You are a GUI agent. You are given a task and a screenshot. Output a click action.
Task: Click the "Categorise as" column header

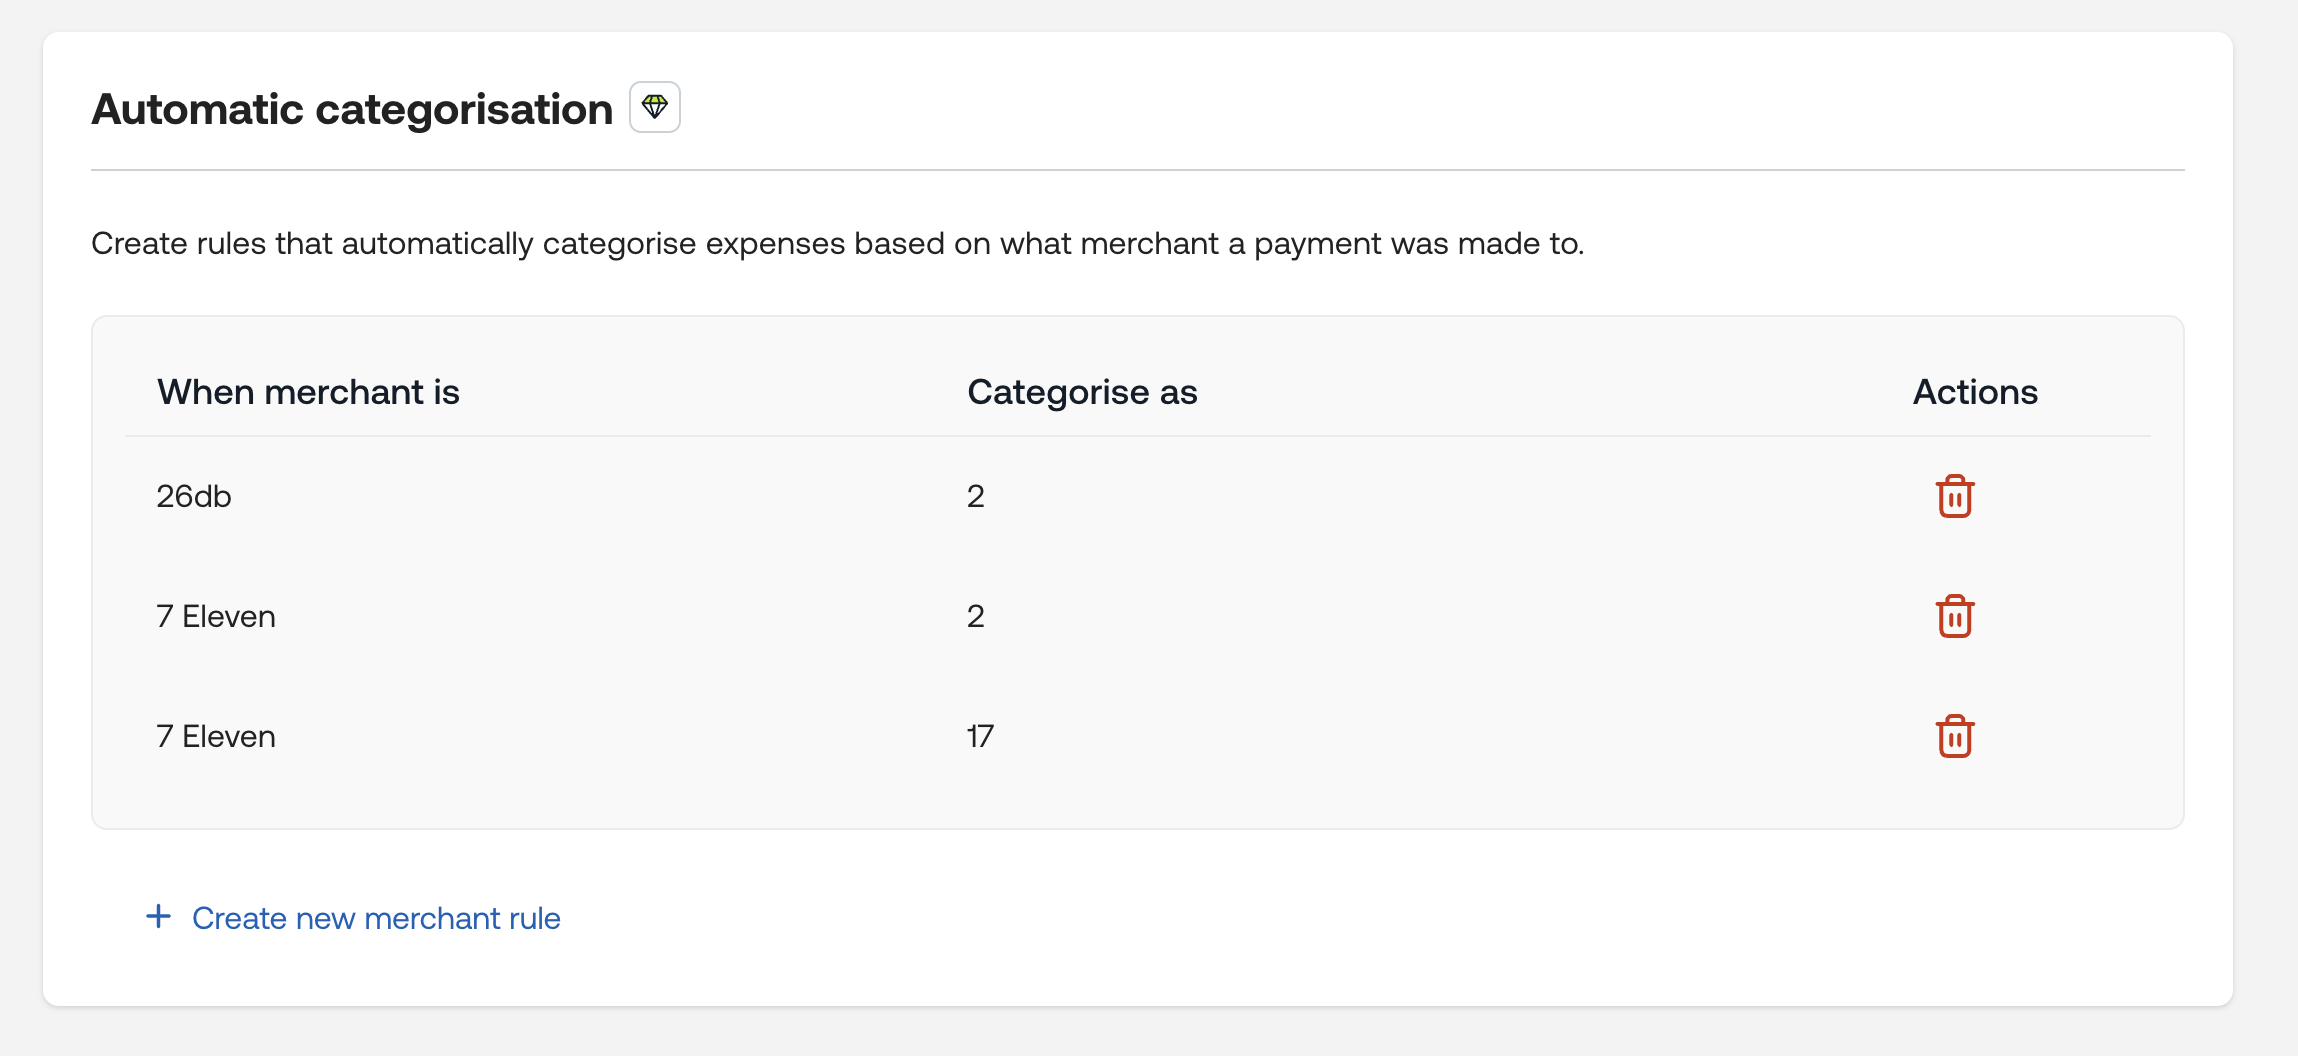[1082, 392]
